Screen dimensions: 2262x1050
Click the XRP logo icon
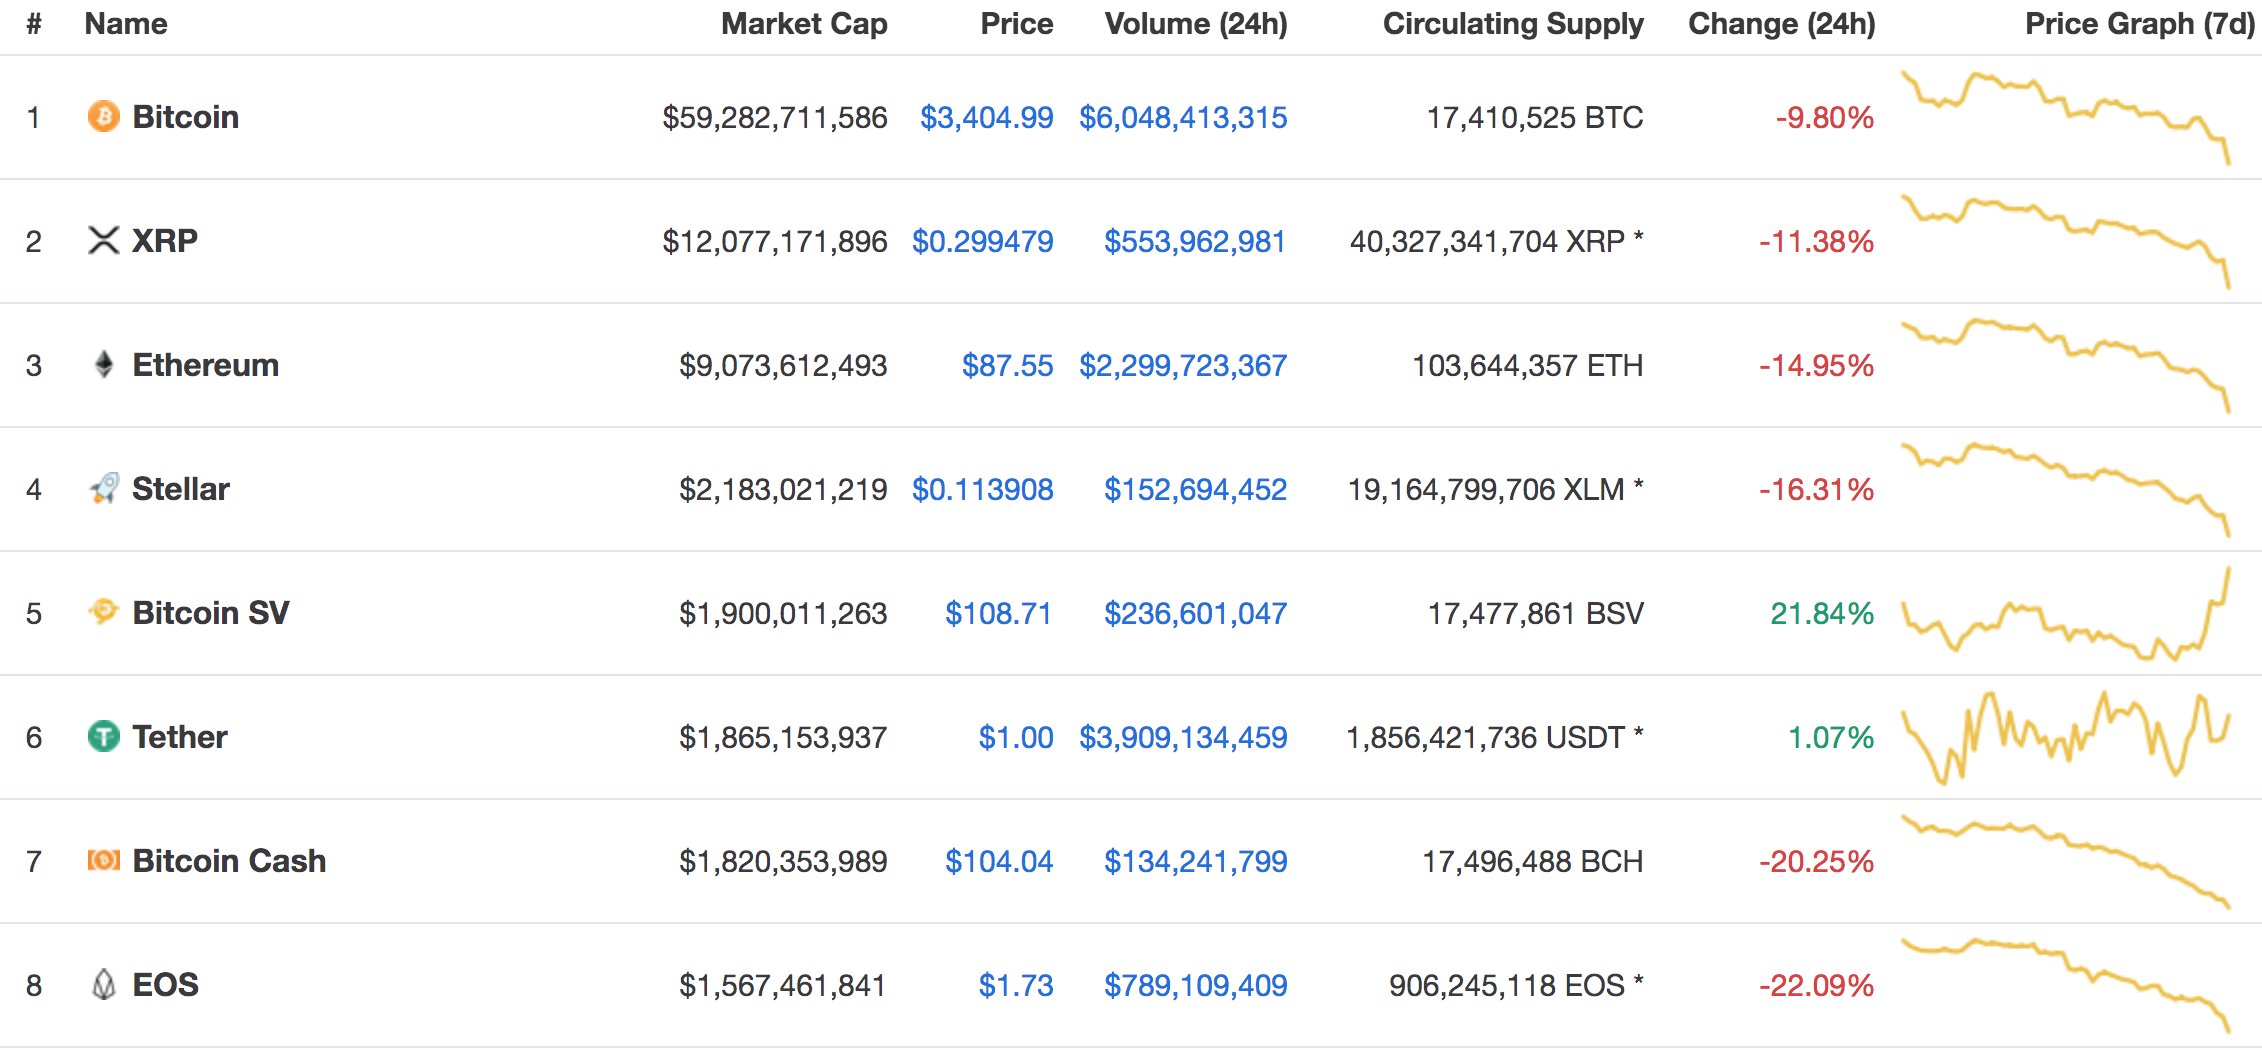pyautogui.click(x=103, y=240)
